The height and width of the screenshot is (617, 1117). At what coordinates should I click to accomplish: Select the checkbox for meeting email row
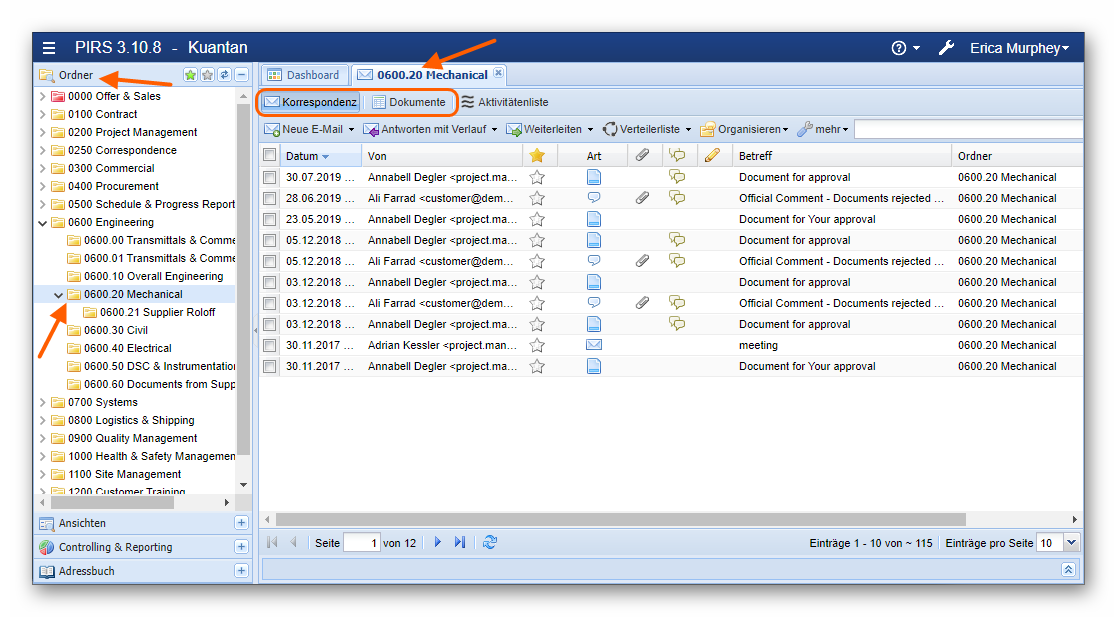[270, 345]
